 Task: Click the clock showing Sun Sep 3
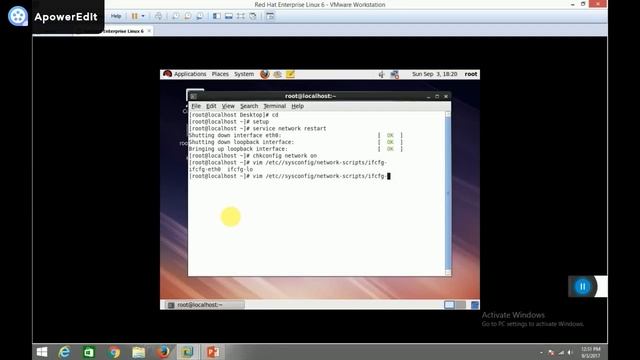coord(434,74)
